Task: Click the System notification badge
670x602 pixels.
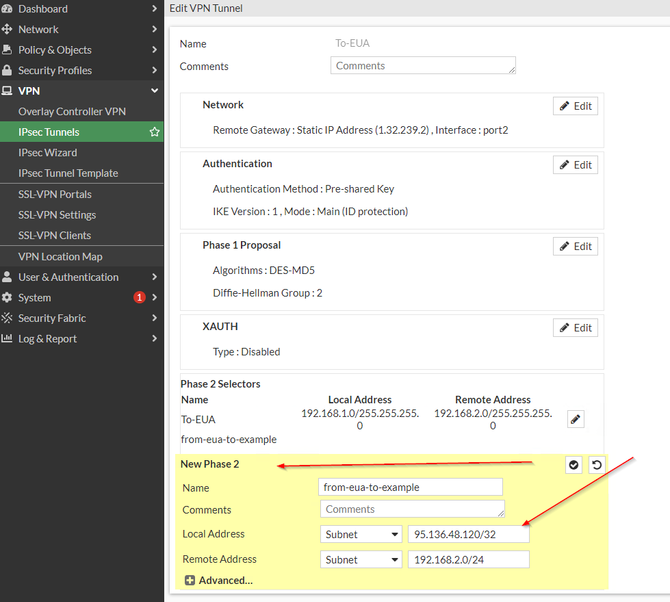Action: pos(139,298)
